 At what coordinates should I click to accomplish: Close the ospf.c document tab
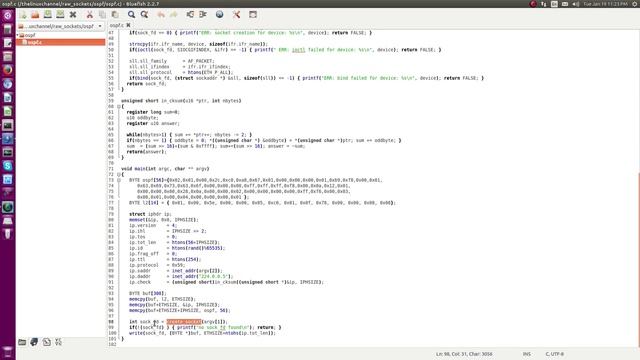[x=128, y=25]
